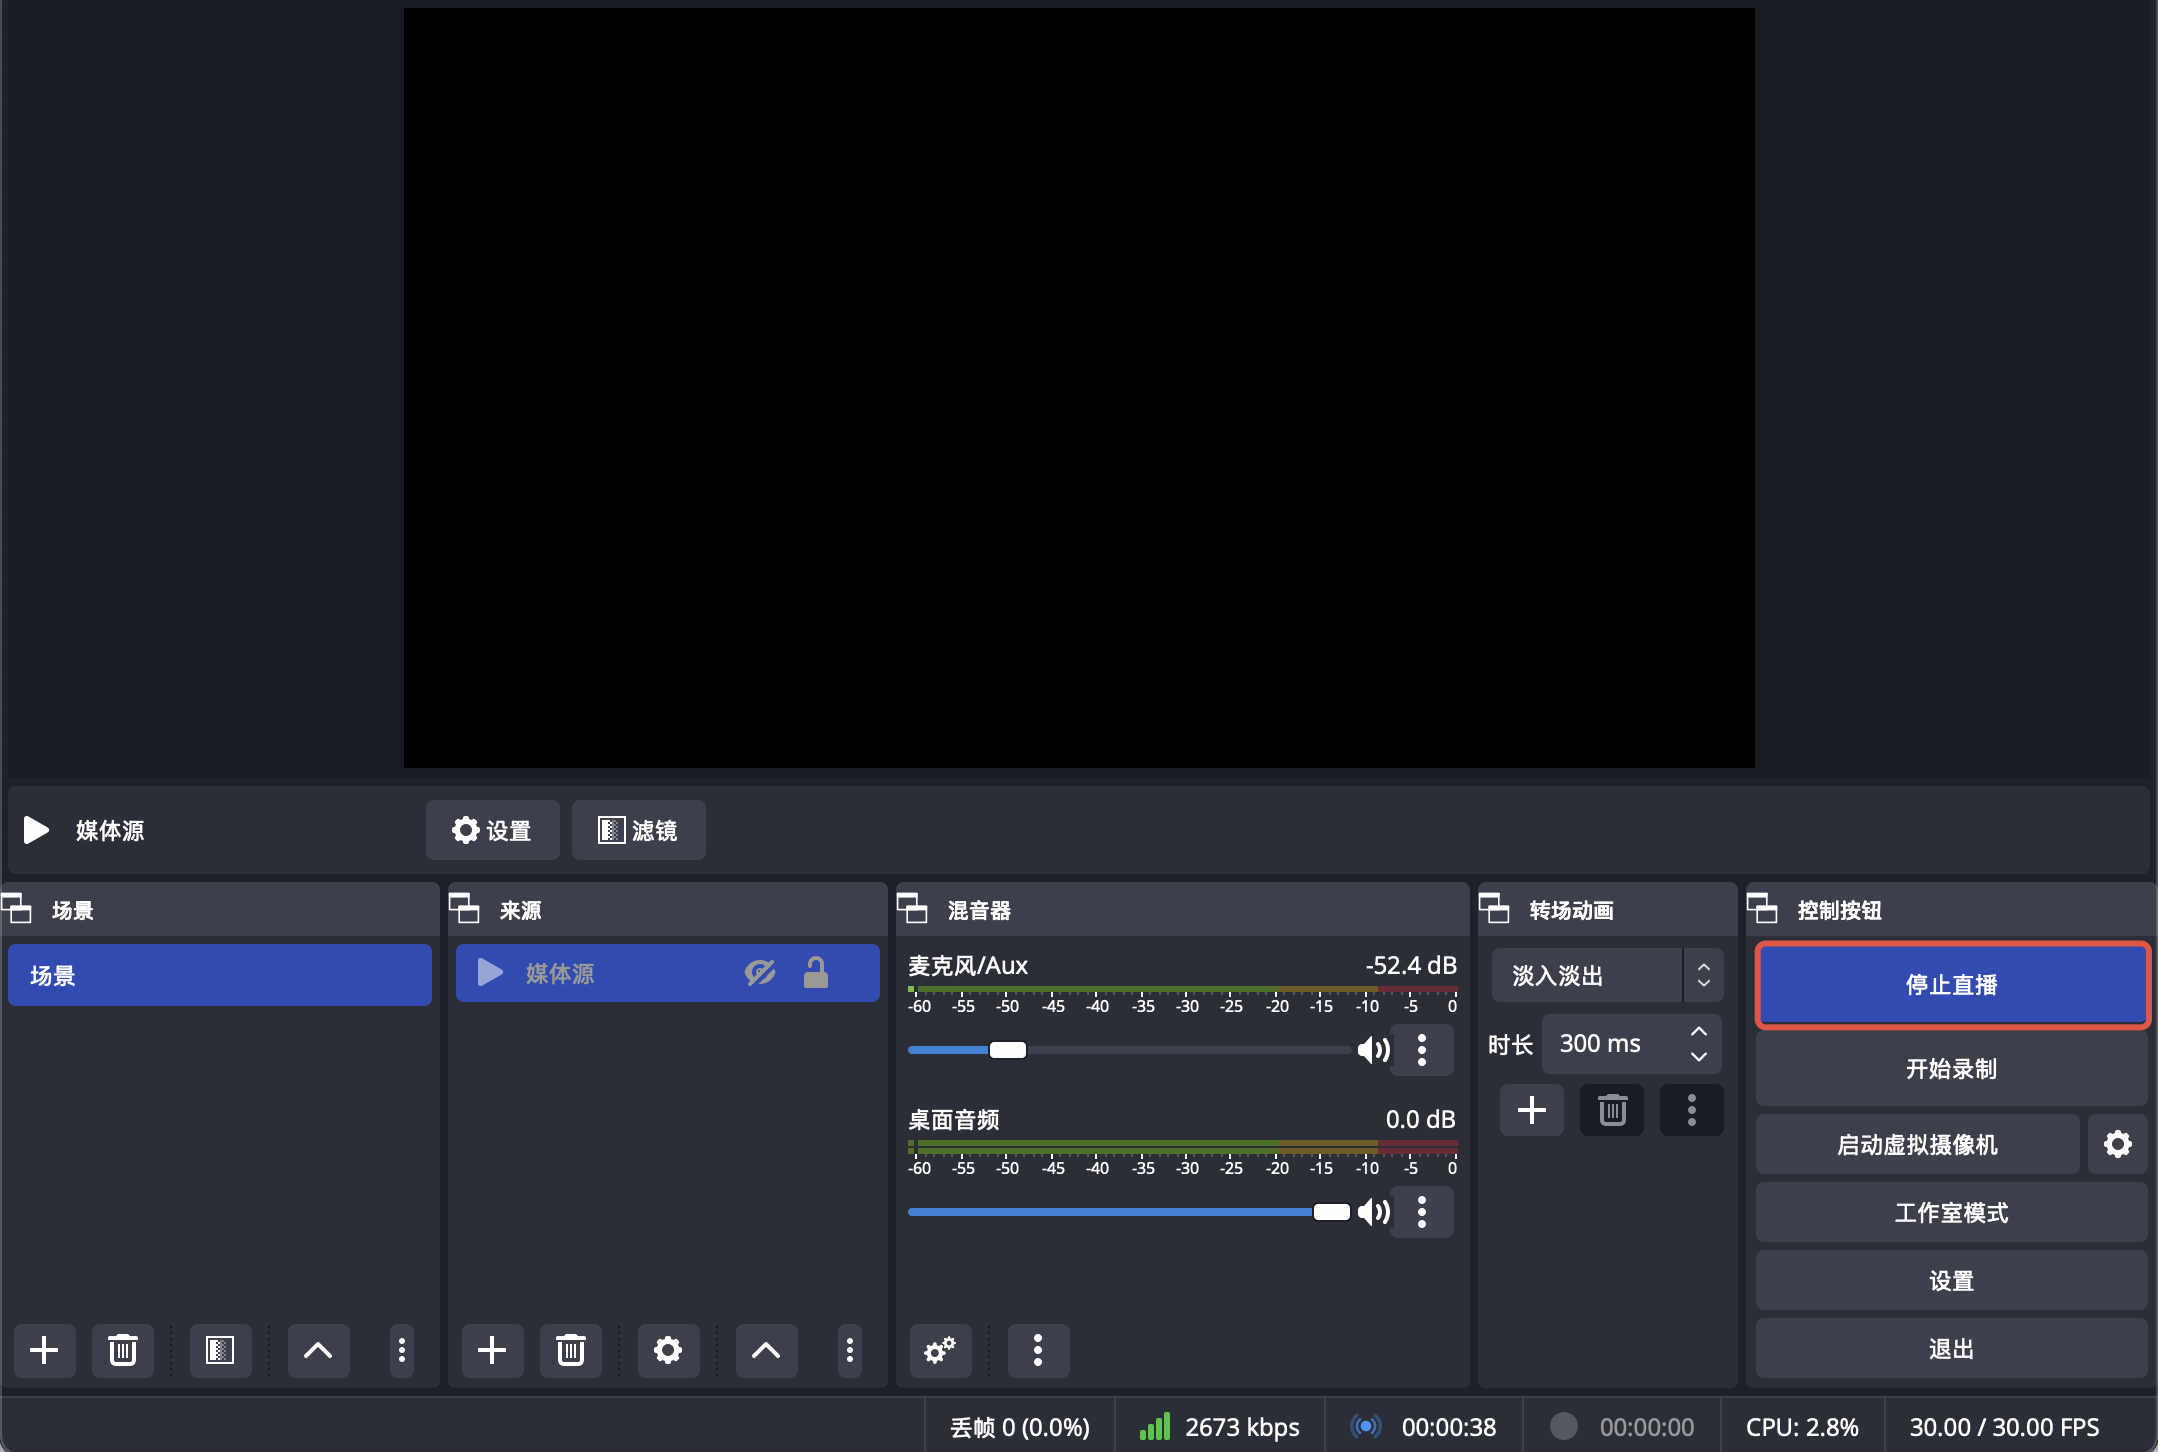Image resolution: width=2158 pixels, height=1452 pixels.
Task: Toggle lock on 媒体源 source
Action: point(816,972)
